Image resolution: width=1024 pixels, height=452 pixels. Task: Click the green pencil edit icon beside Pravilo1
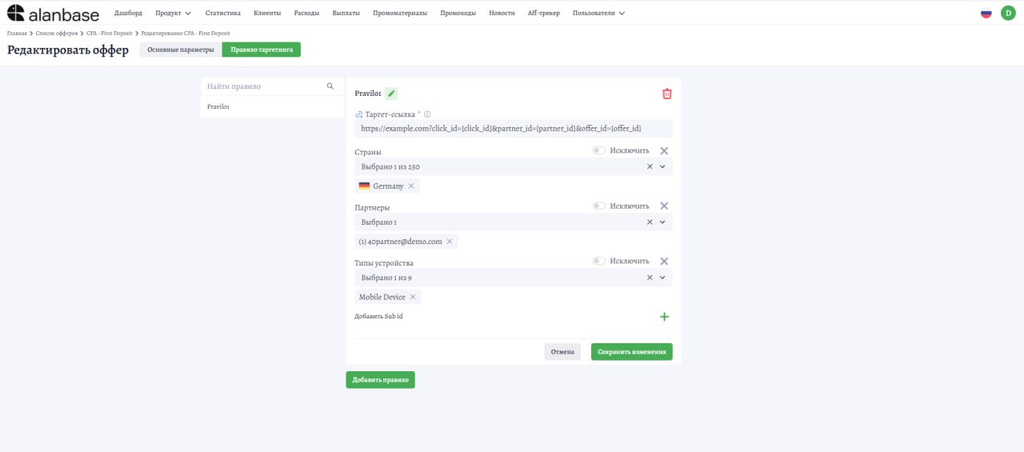click(x=391, y=93)
